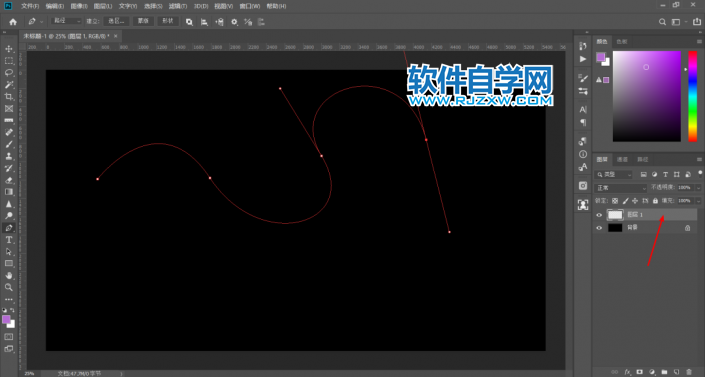Select the Ruler measurement tool
The height and width of the screenshot is (377, 705).
(x=9, y=121)
